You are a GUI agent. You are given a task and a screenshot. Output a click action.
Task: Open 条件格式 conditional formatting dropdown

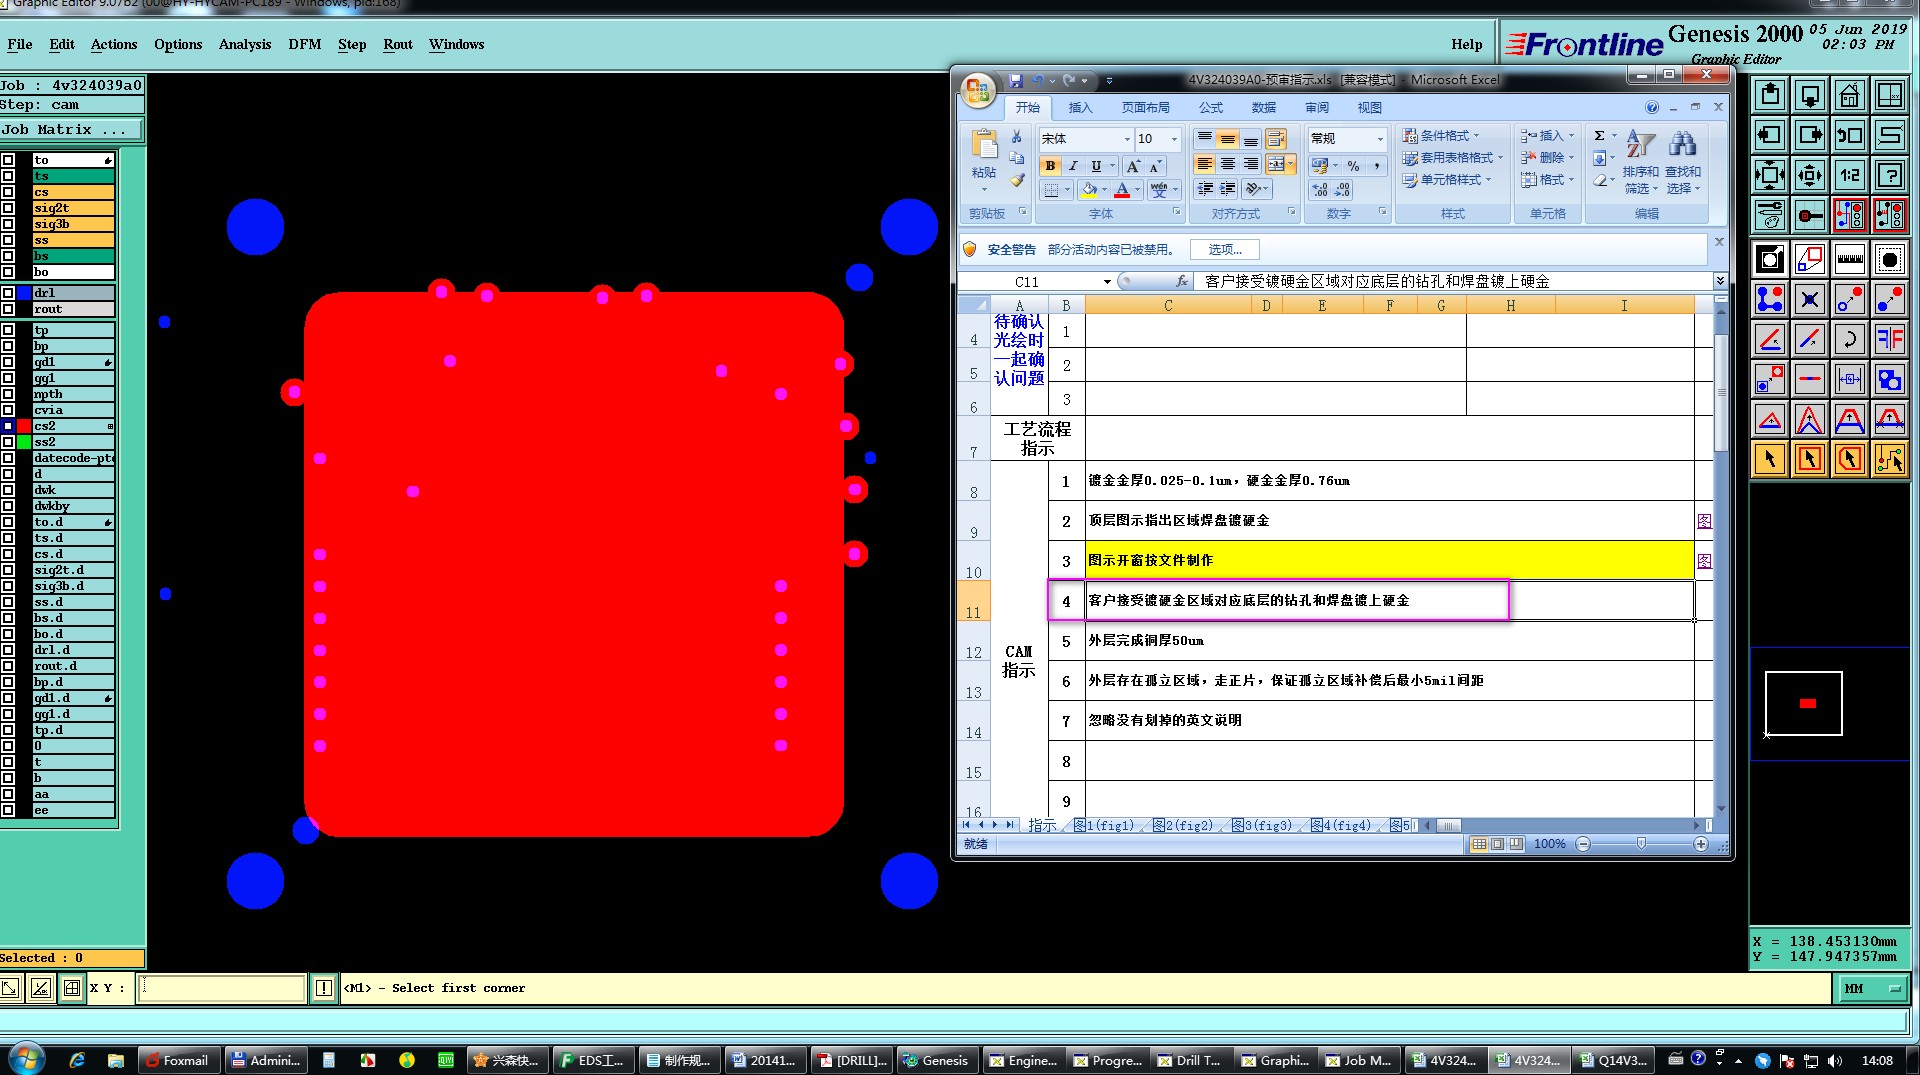1440,136
